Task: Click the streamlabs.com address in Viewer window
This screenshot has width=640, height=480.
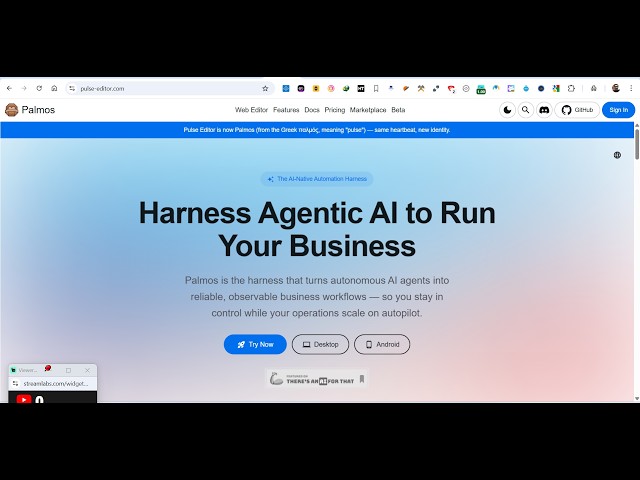Action: coord(56,384)
